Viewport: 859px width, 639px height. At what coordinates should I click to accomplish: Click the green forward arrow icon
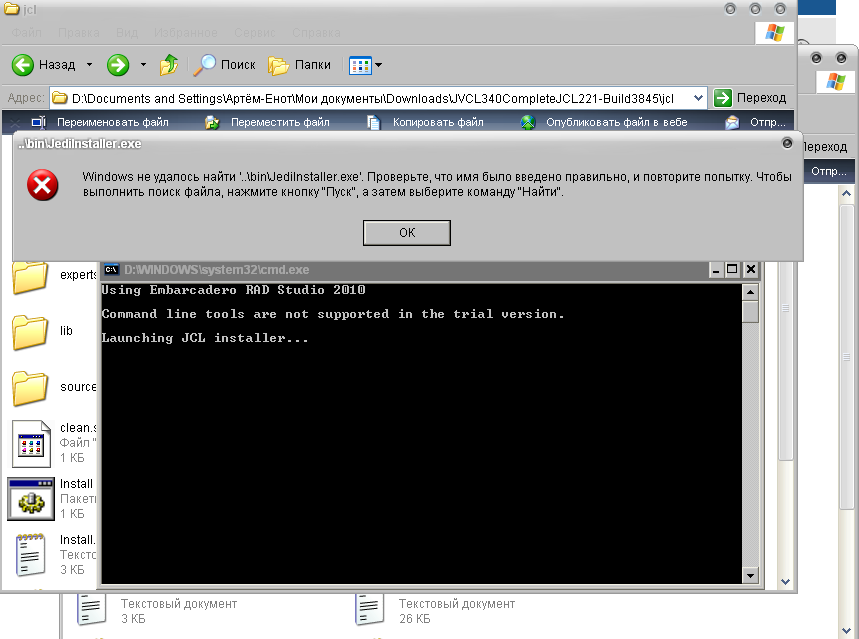tap(118, 65)
